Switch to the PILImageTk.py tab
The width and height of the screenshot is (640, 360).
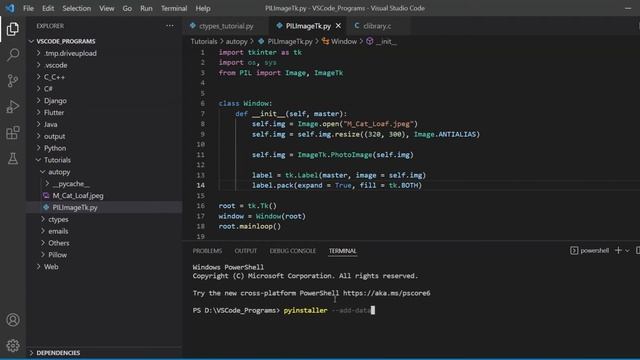[x=308, y=26]
